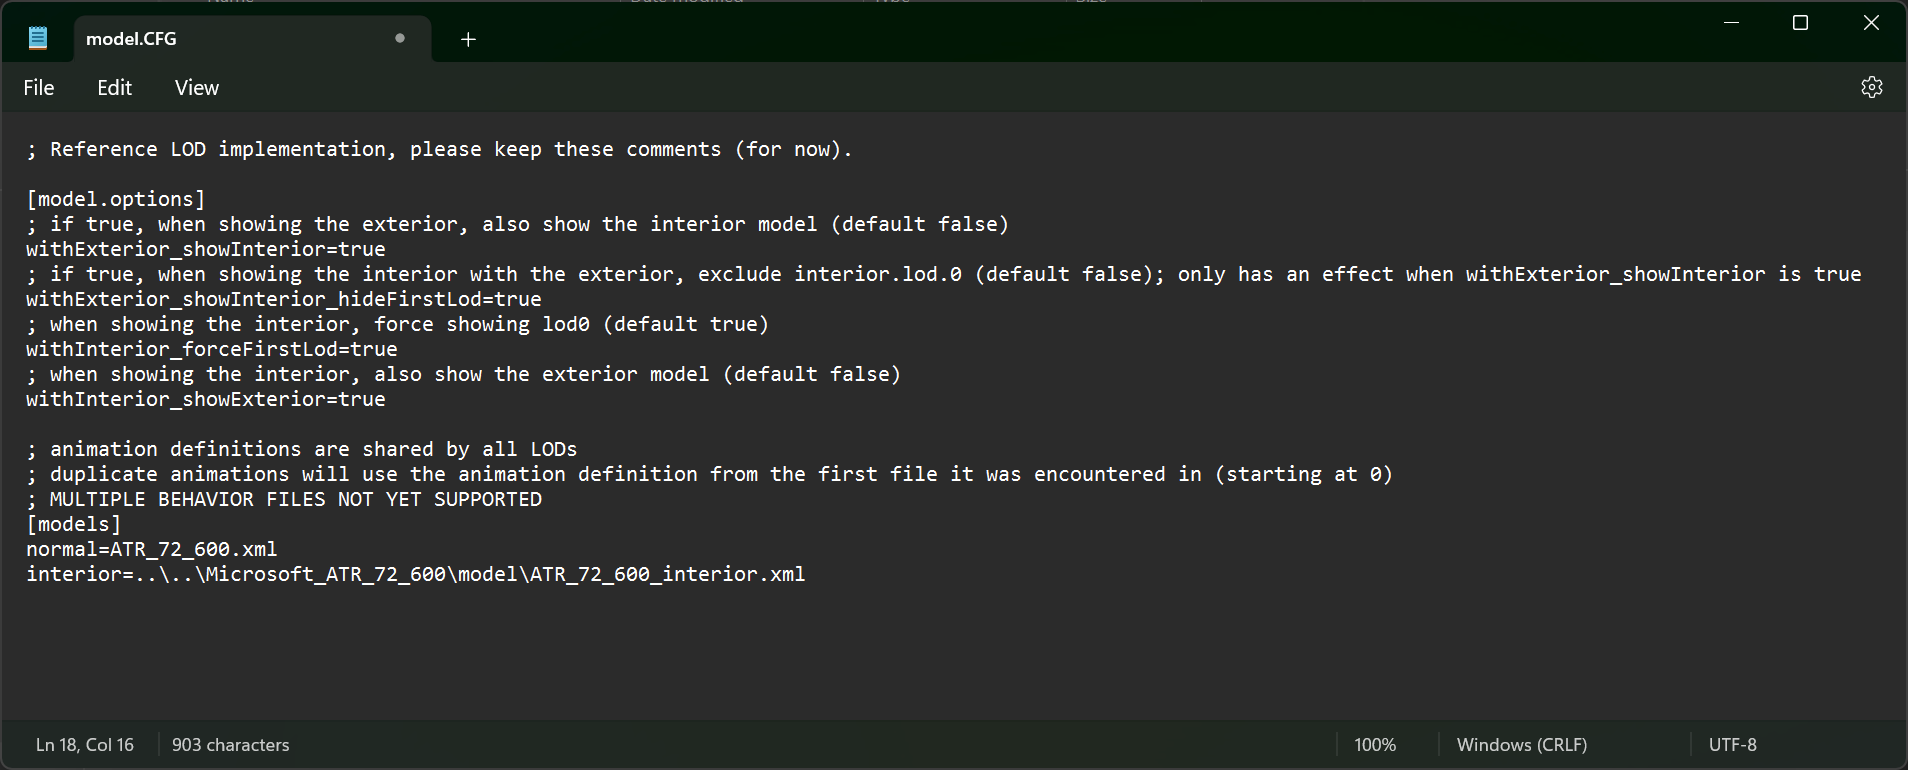Place cursor on withExterior_showInterior=true line
1908x770 pixels.
click(x=205, y=249)
